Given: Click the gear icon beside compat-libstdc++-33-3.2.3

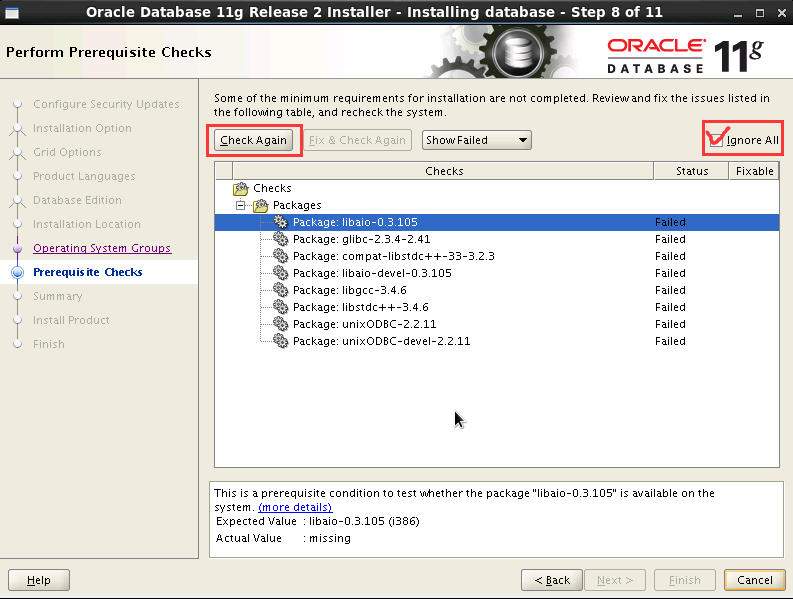Looking at the screenshot, I should click(x=281, y=256).
